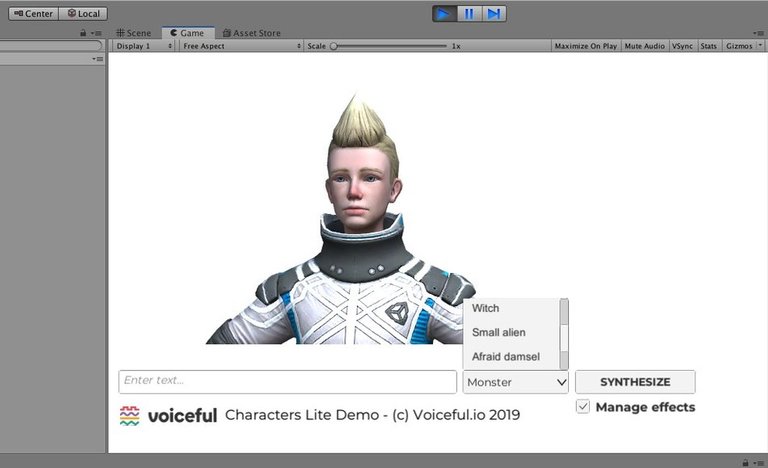Click the "Characters Lite Demo" caption text
This screenshot has width=768, height=468.
pos(302,415)
